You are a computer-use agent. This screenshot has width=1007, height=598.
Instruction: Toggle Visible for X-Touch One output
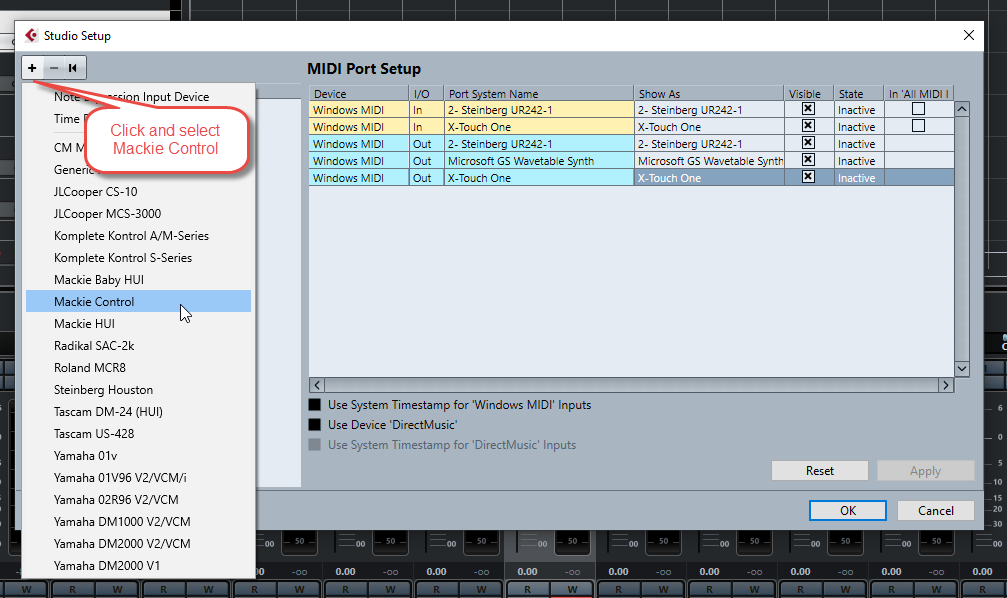tap(808, 177)
